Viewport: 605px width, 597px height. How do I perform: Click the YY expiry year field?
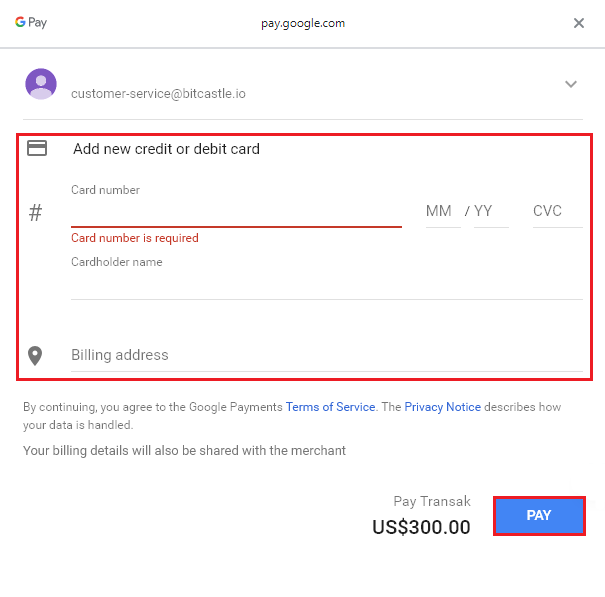pyautogui.click(x=491, y=212)
